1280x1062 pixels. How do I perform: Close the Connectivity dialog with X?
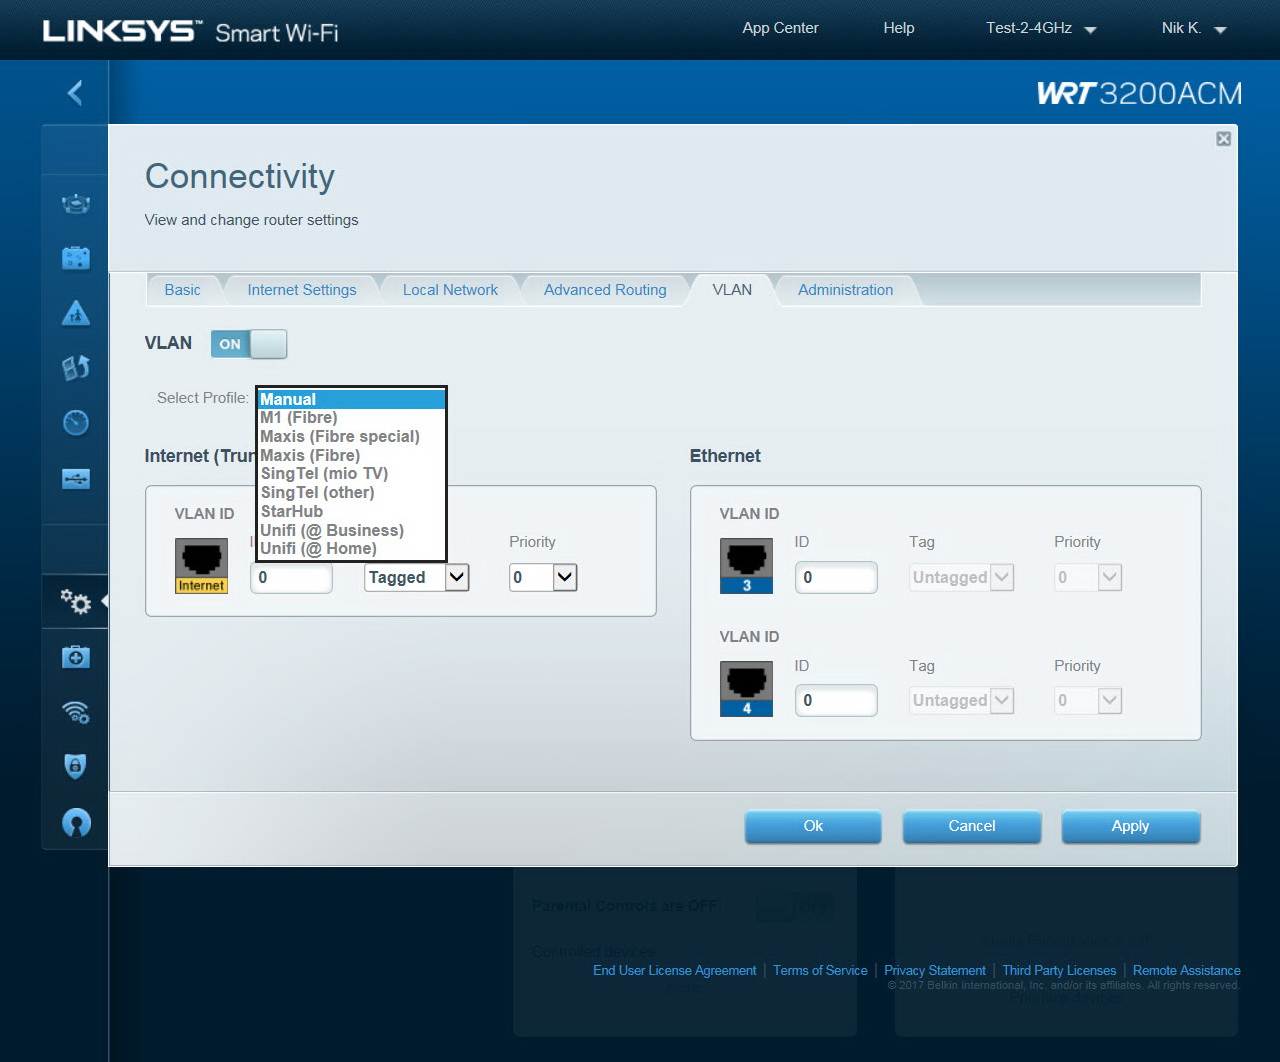pyautogui.click(x=1223, y=139)
